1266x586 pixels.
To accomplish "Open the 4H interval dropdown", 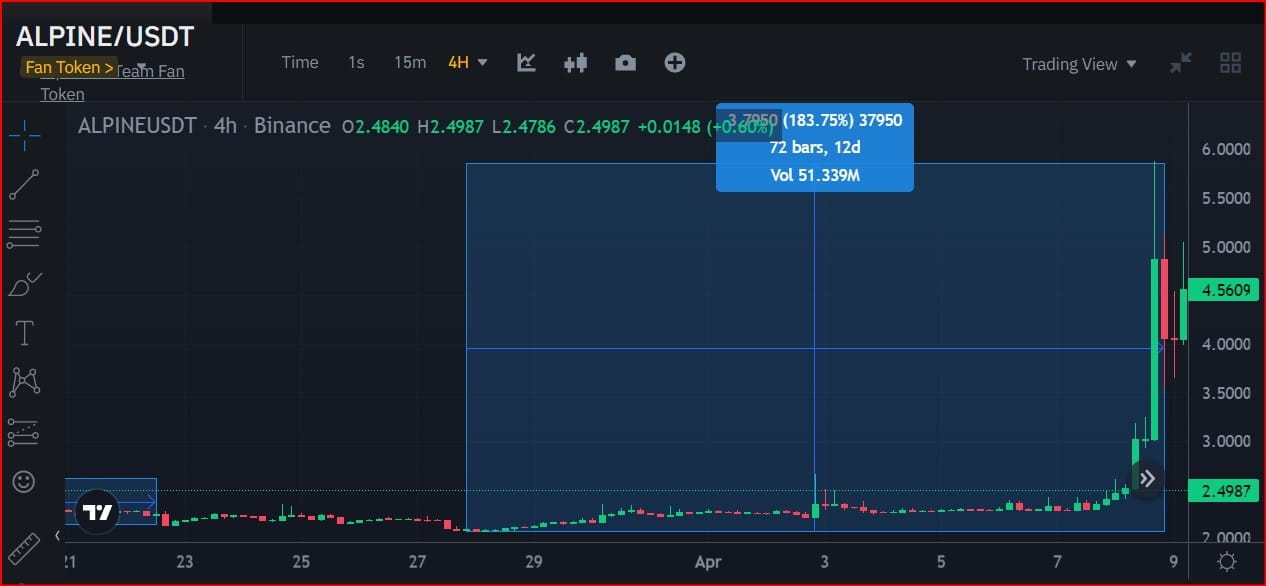I will coord(468,62).
